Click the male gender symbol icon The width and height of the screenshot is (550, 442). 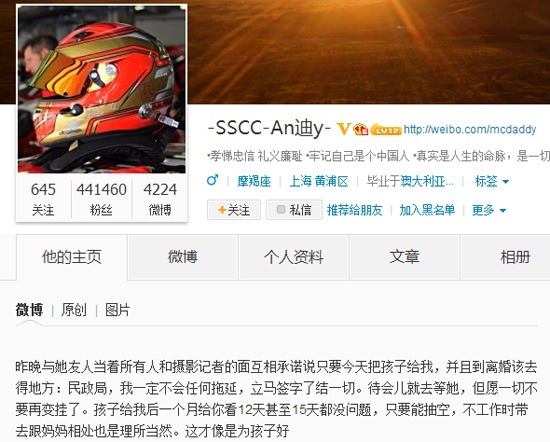[213, 180]
